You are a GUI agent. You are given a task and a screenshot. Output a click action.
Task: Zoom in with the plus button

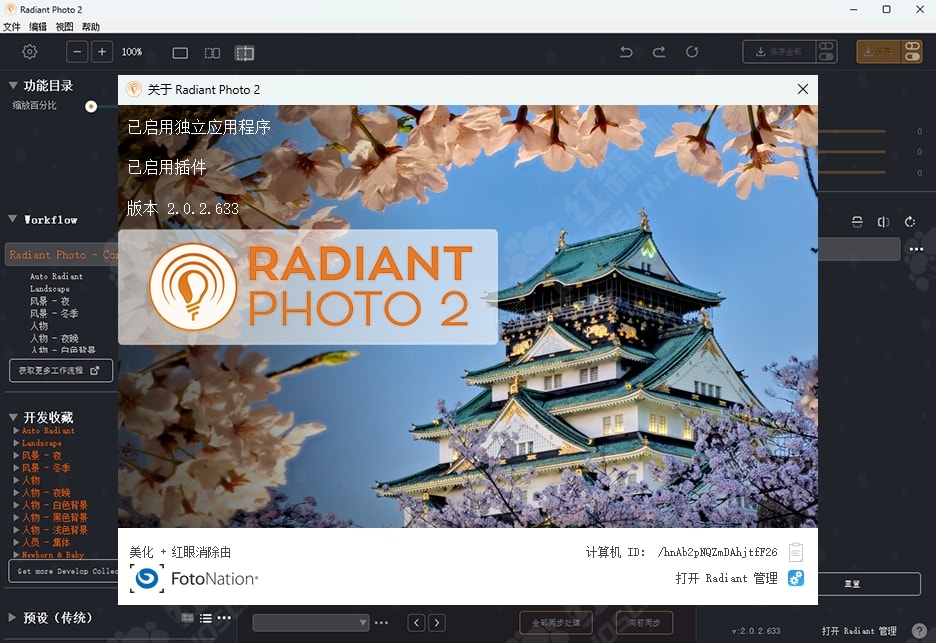tap(102, 52)
